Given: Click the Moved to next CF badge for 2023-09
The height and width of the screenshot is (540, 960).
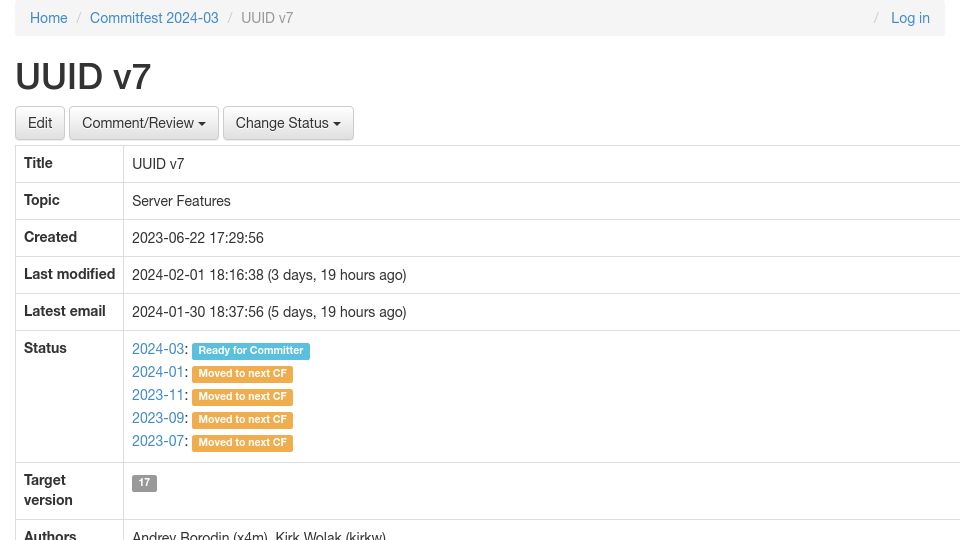Looking at the screenshot, I should 242,419.
